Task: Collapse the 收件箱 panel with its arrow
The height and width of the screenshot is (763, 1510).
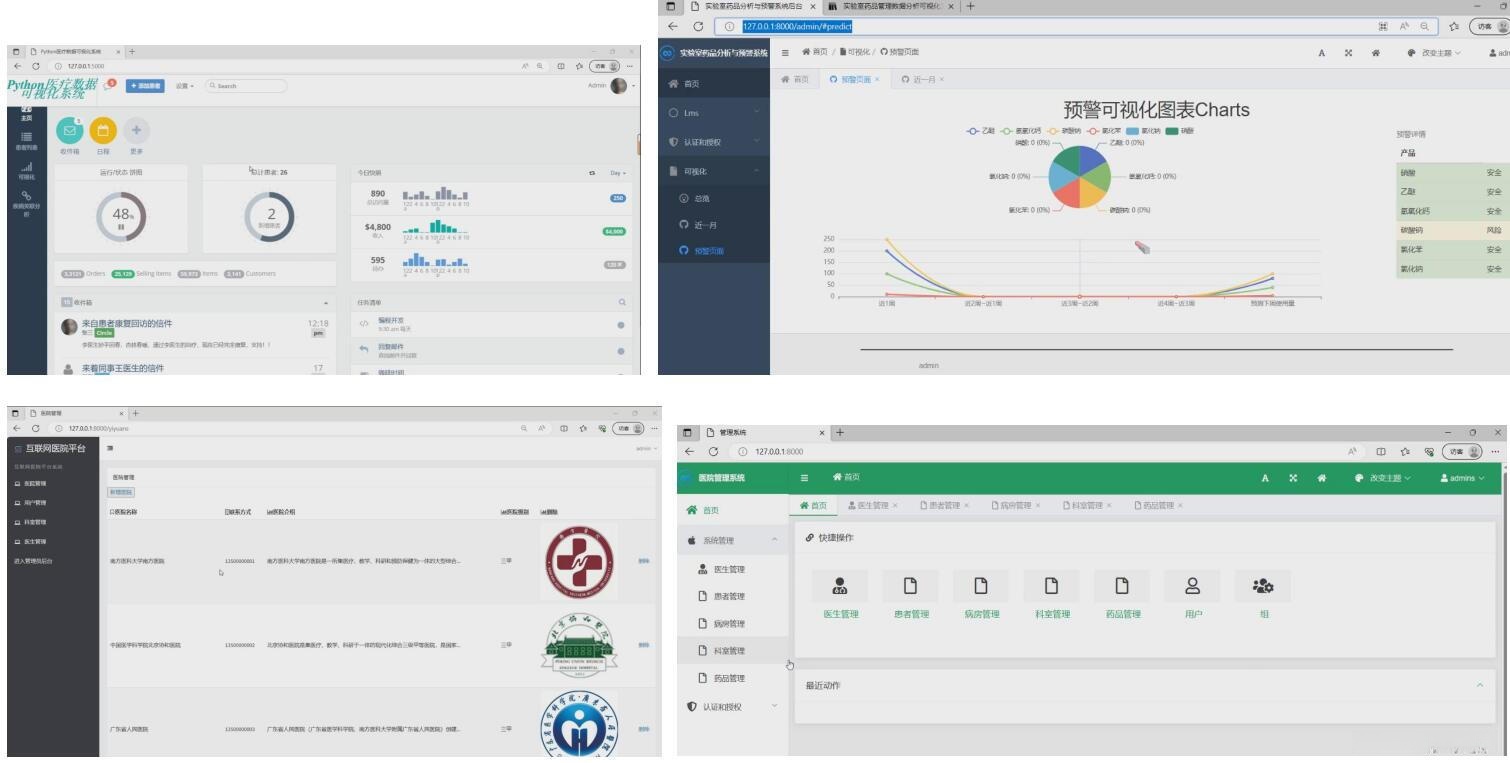Action: click(325, 302)
